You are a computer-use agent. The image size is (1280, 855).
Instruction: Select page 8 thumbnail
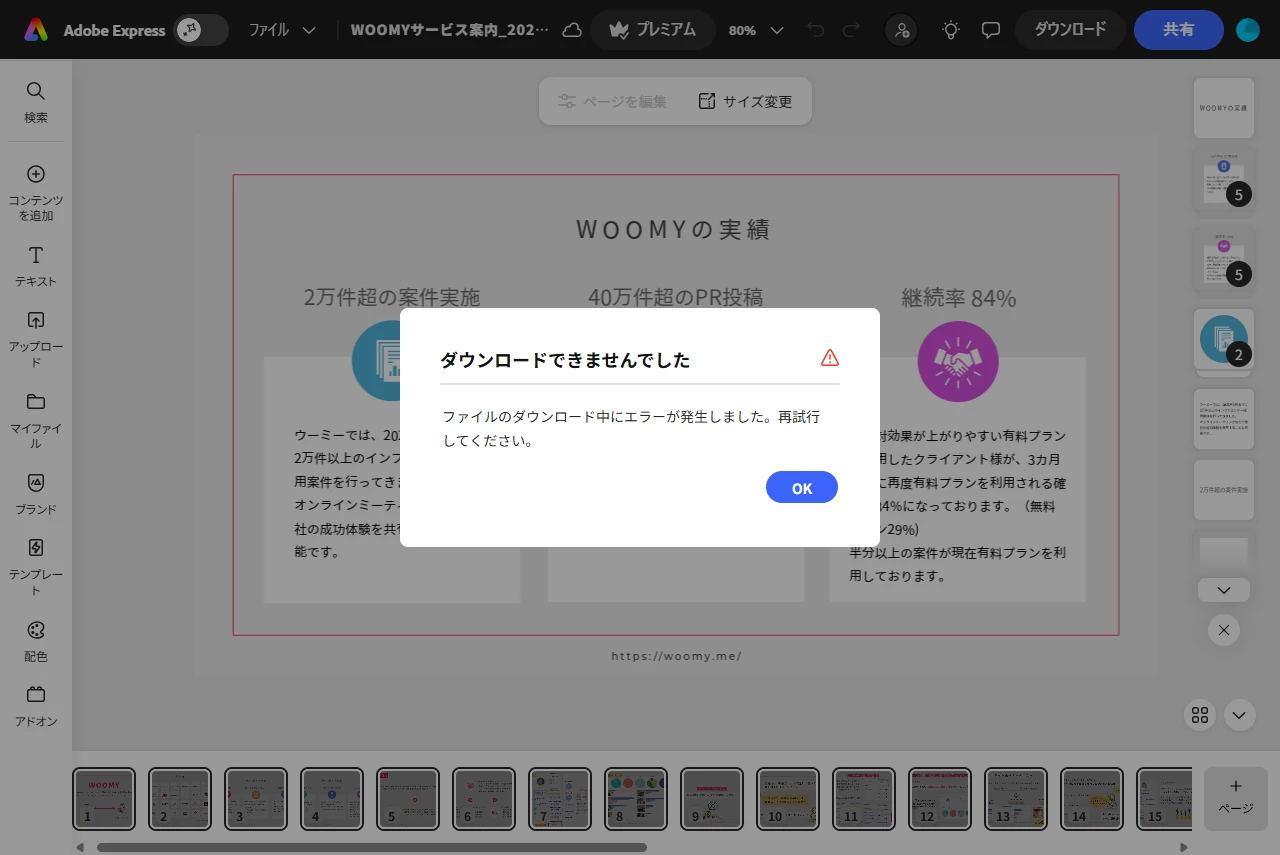636,799
